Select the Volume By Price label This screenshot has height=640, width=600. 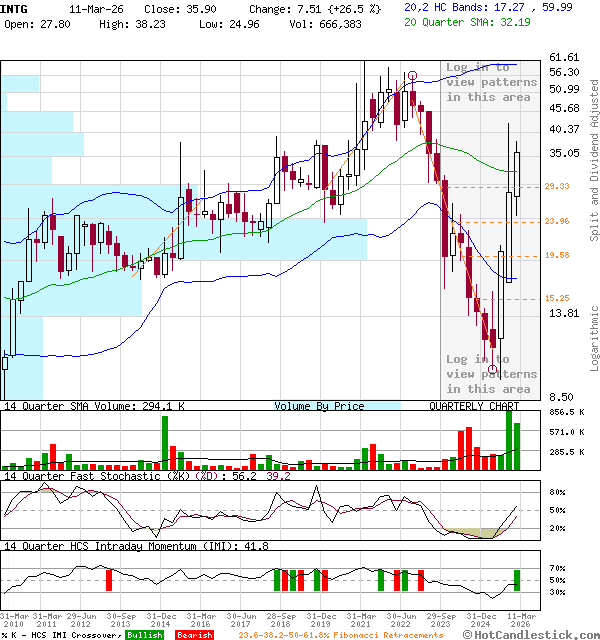320,407
